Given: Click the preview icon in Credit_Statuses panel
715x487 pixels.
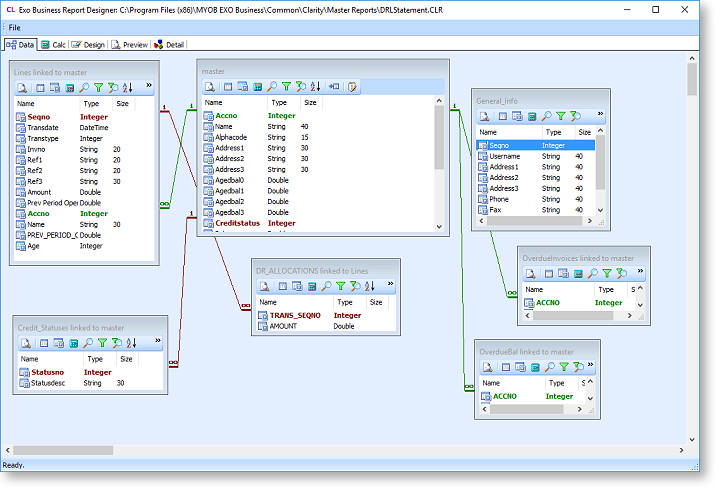Looking at the screenshot, I should coord(27,343).
